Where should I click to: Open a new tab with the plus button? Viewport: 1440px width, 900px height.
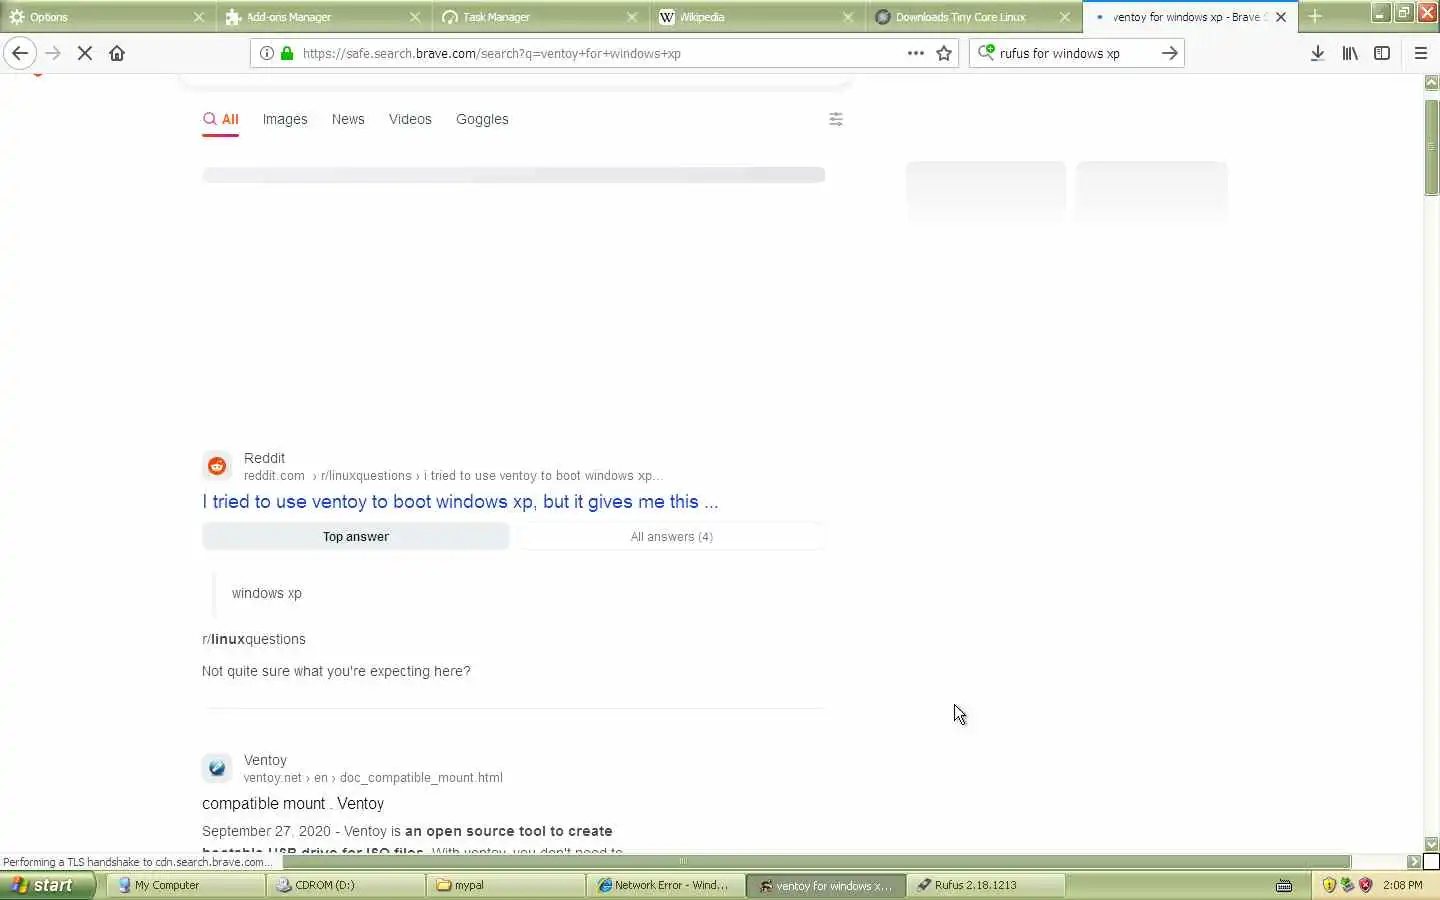coord(1315,16)
